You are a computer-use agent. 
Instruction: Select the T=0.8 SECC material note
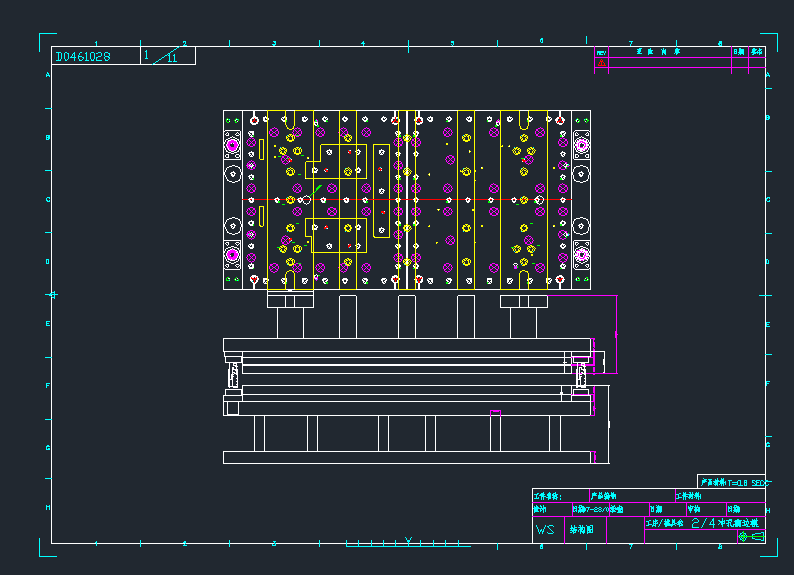pos(731,482)
